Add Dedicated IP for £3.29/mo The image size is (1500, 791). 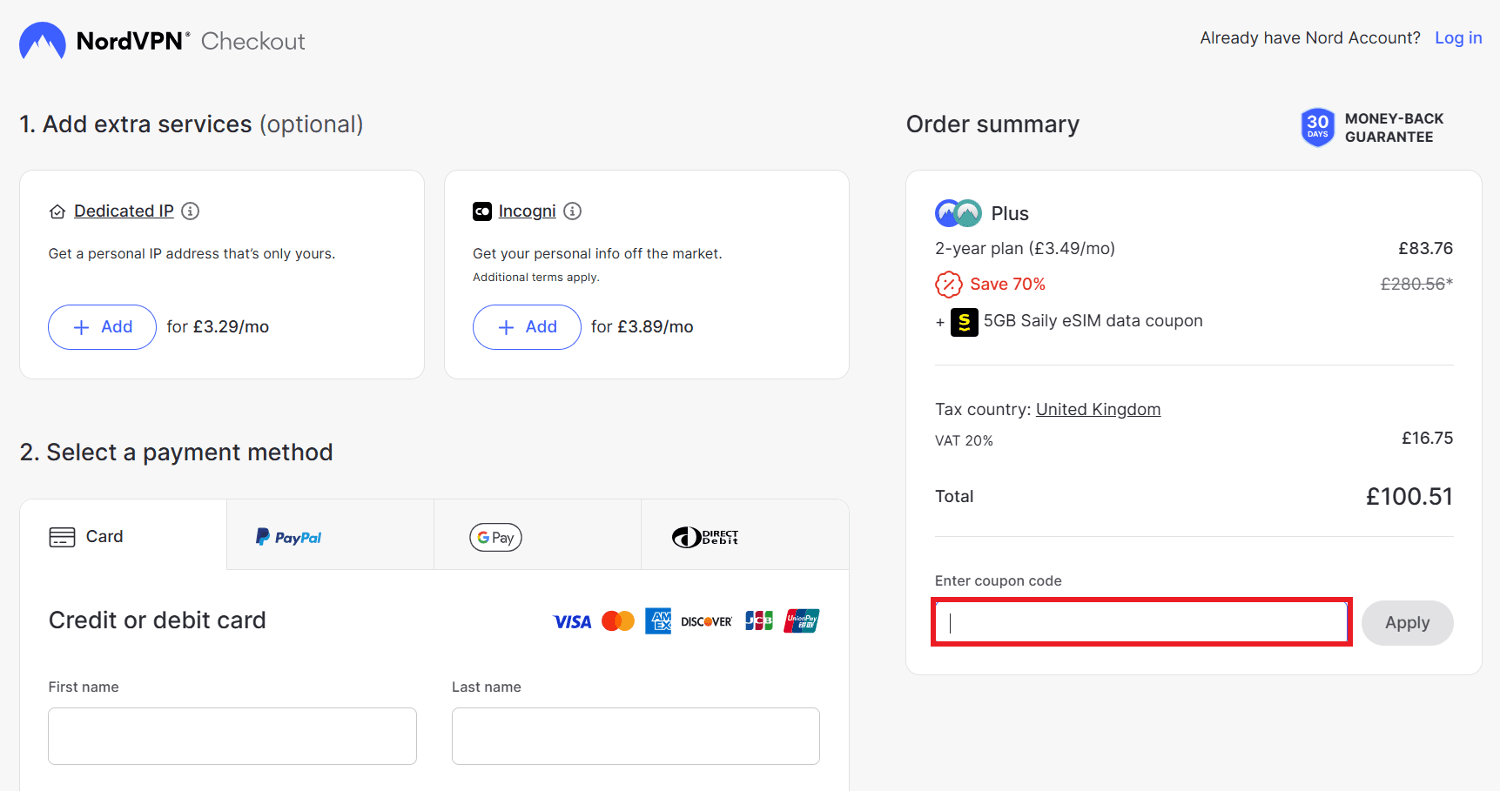pyautogui.click(x=102, y=327)
